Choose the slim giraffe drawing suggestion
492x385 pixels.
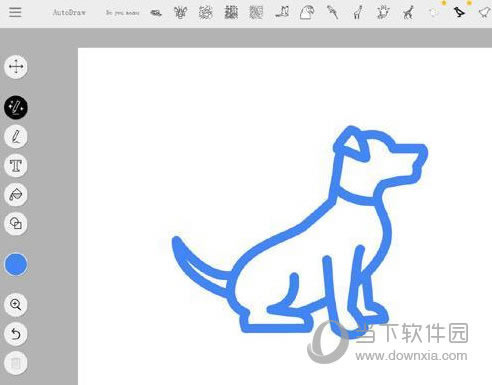[x=358, y=13]
